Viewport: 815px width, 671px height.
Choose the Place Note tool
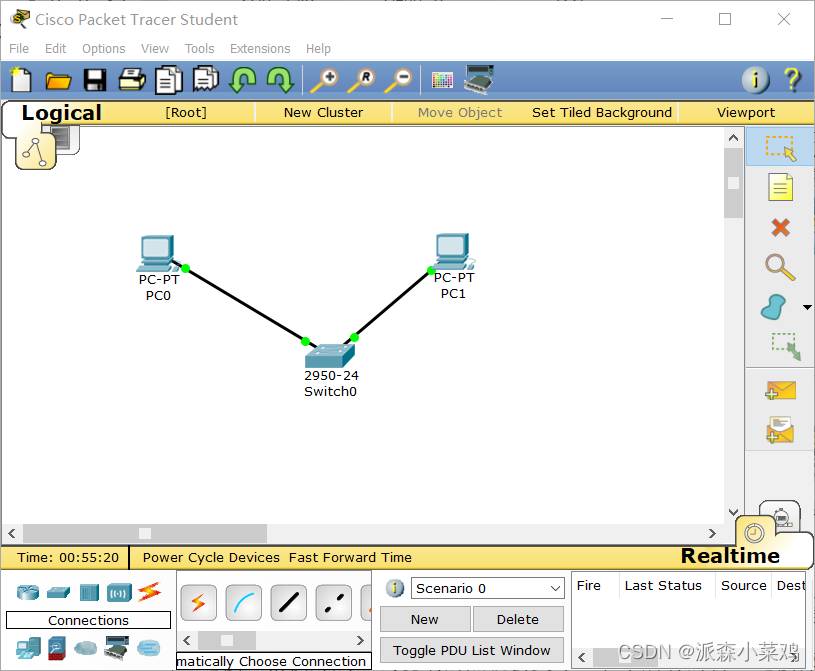[x=780, y=187]
